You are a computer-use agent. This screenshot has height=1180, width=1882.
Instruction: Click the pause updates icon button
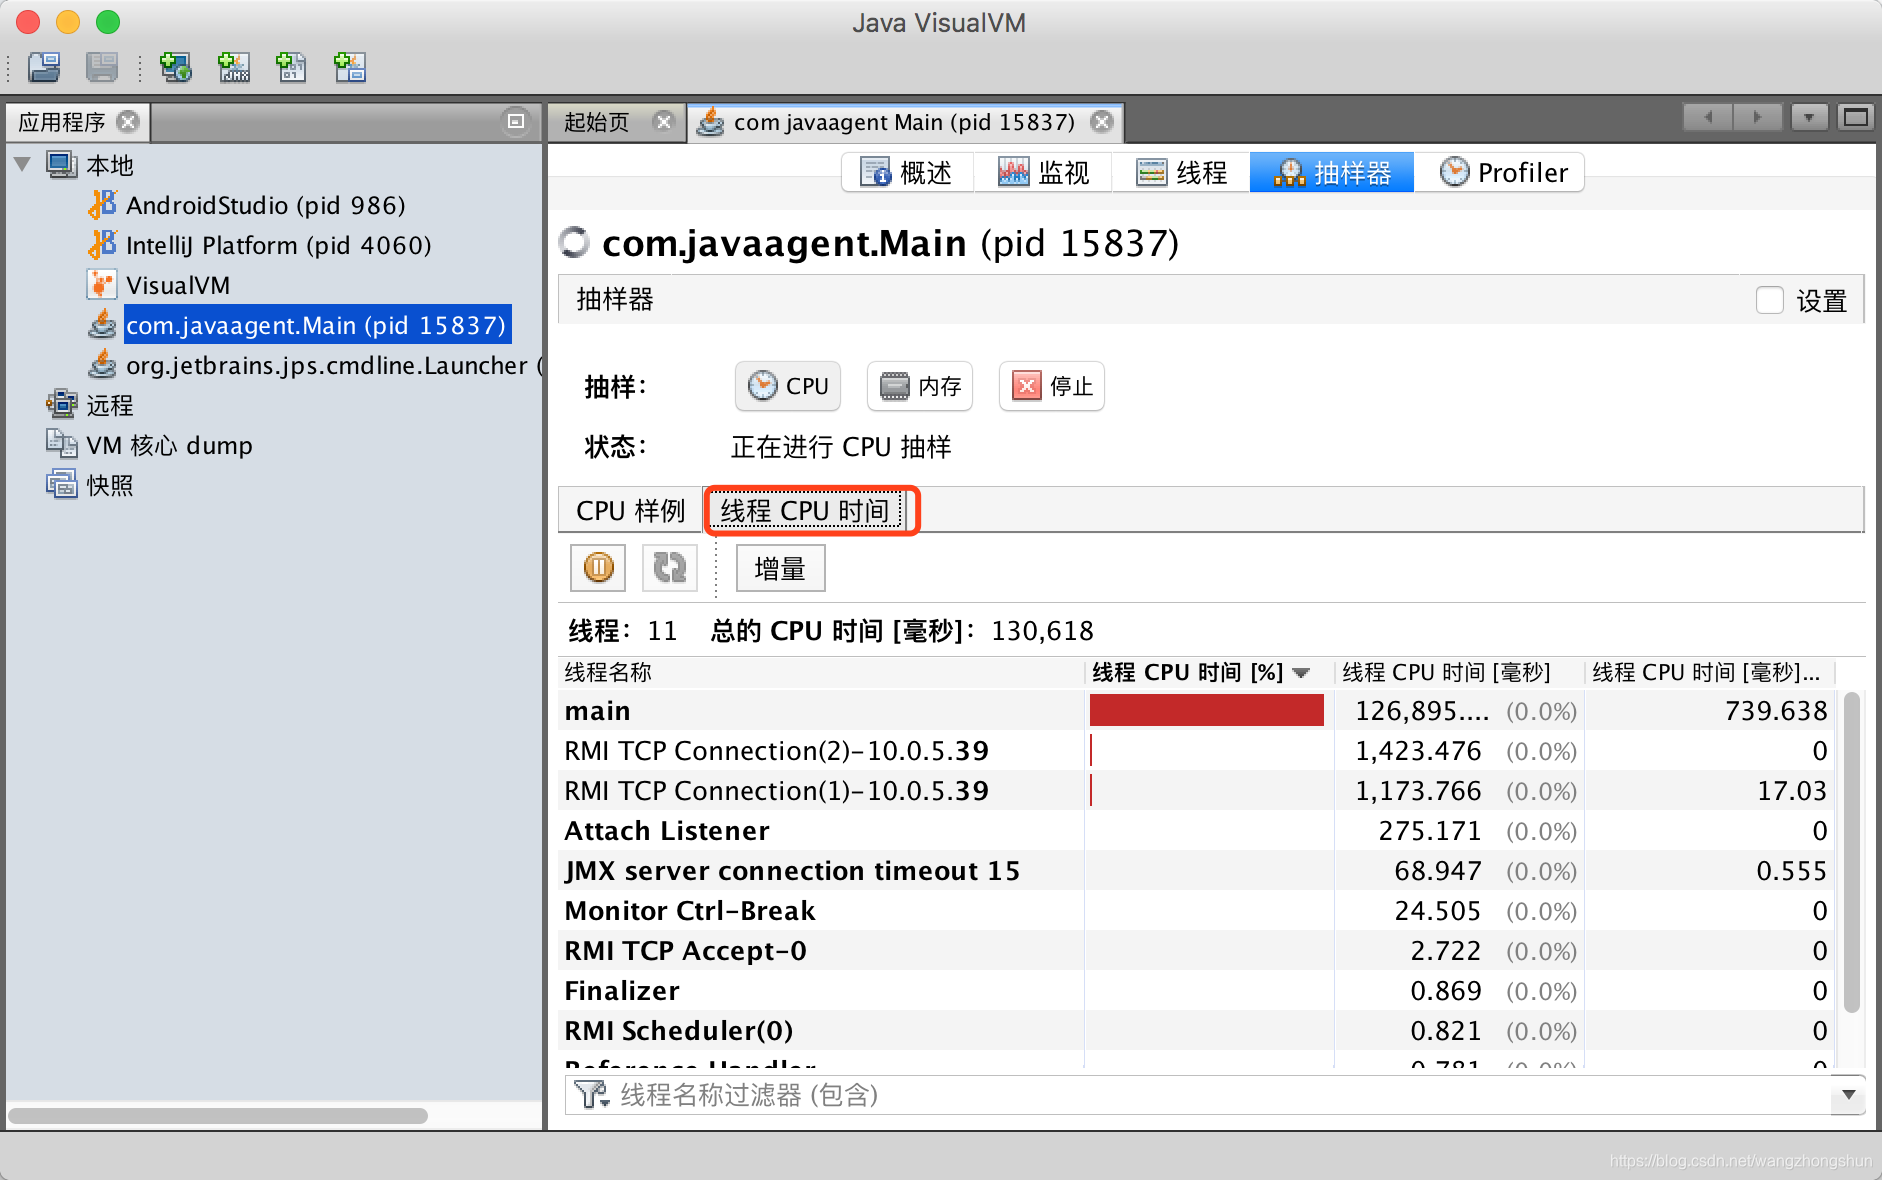pyautogui.click(x=598, y=568)
